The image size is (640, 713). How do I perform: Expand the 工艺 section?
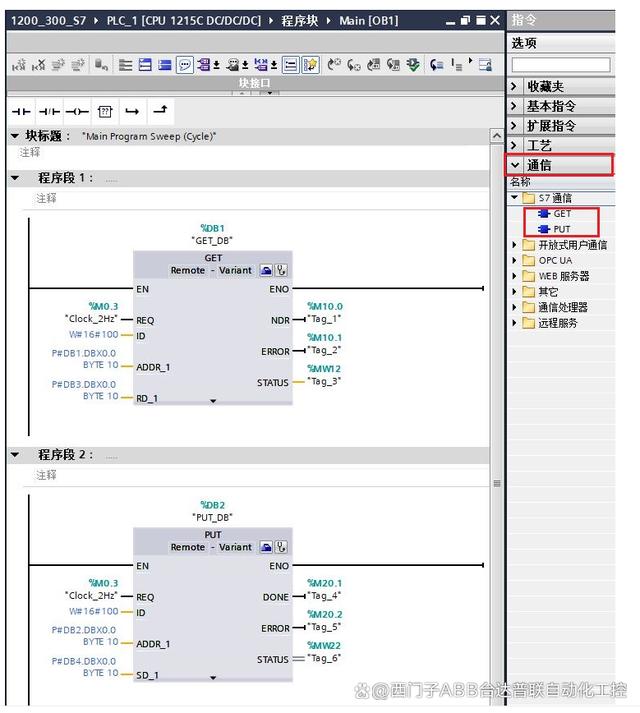514,146
